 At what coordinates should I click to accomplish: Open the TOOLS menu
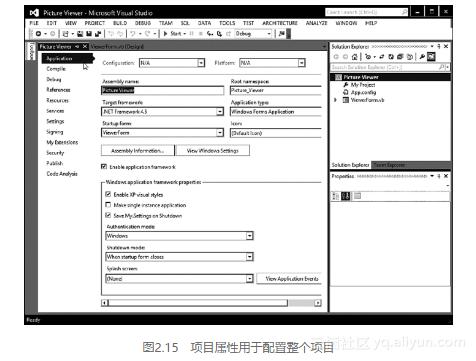pos(227,23)
